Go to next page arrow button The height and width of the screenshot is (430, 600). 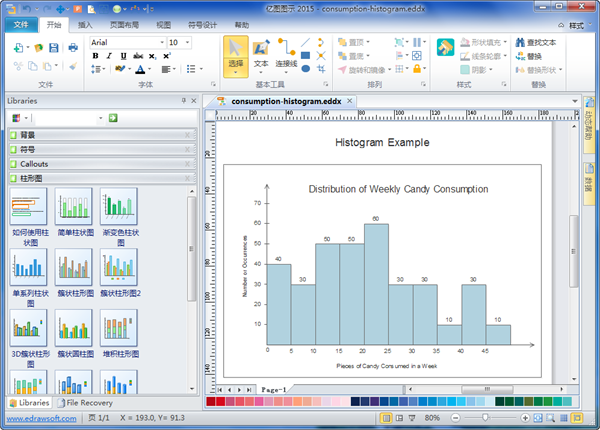pyautogui.click(x=240, y=389)
